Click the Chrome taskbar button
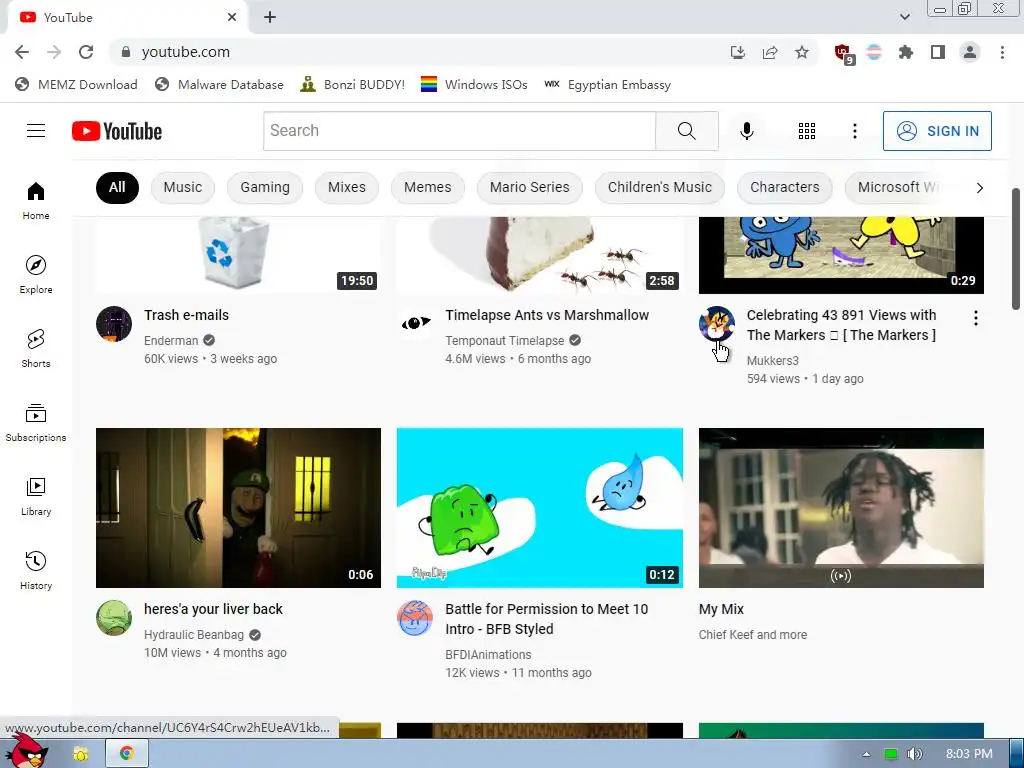1024x768 pixels. coord(127,754)
